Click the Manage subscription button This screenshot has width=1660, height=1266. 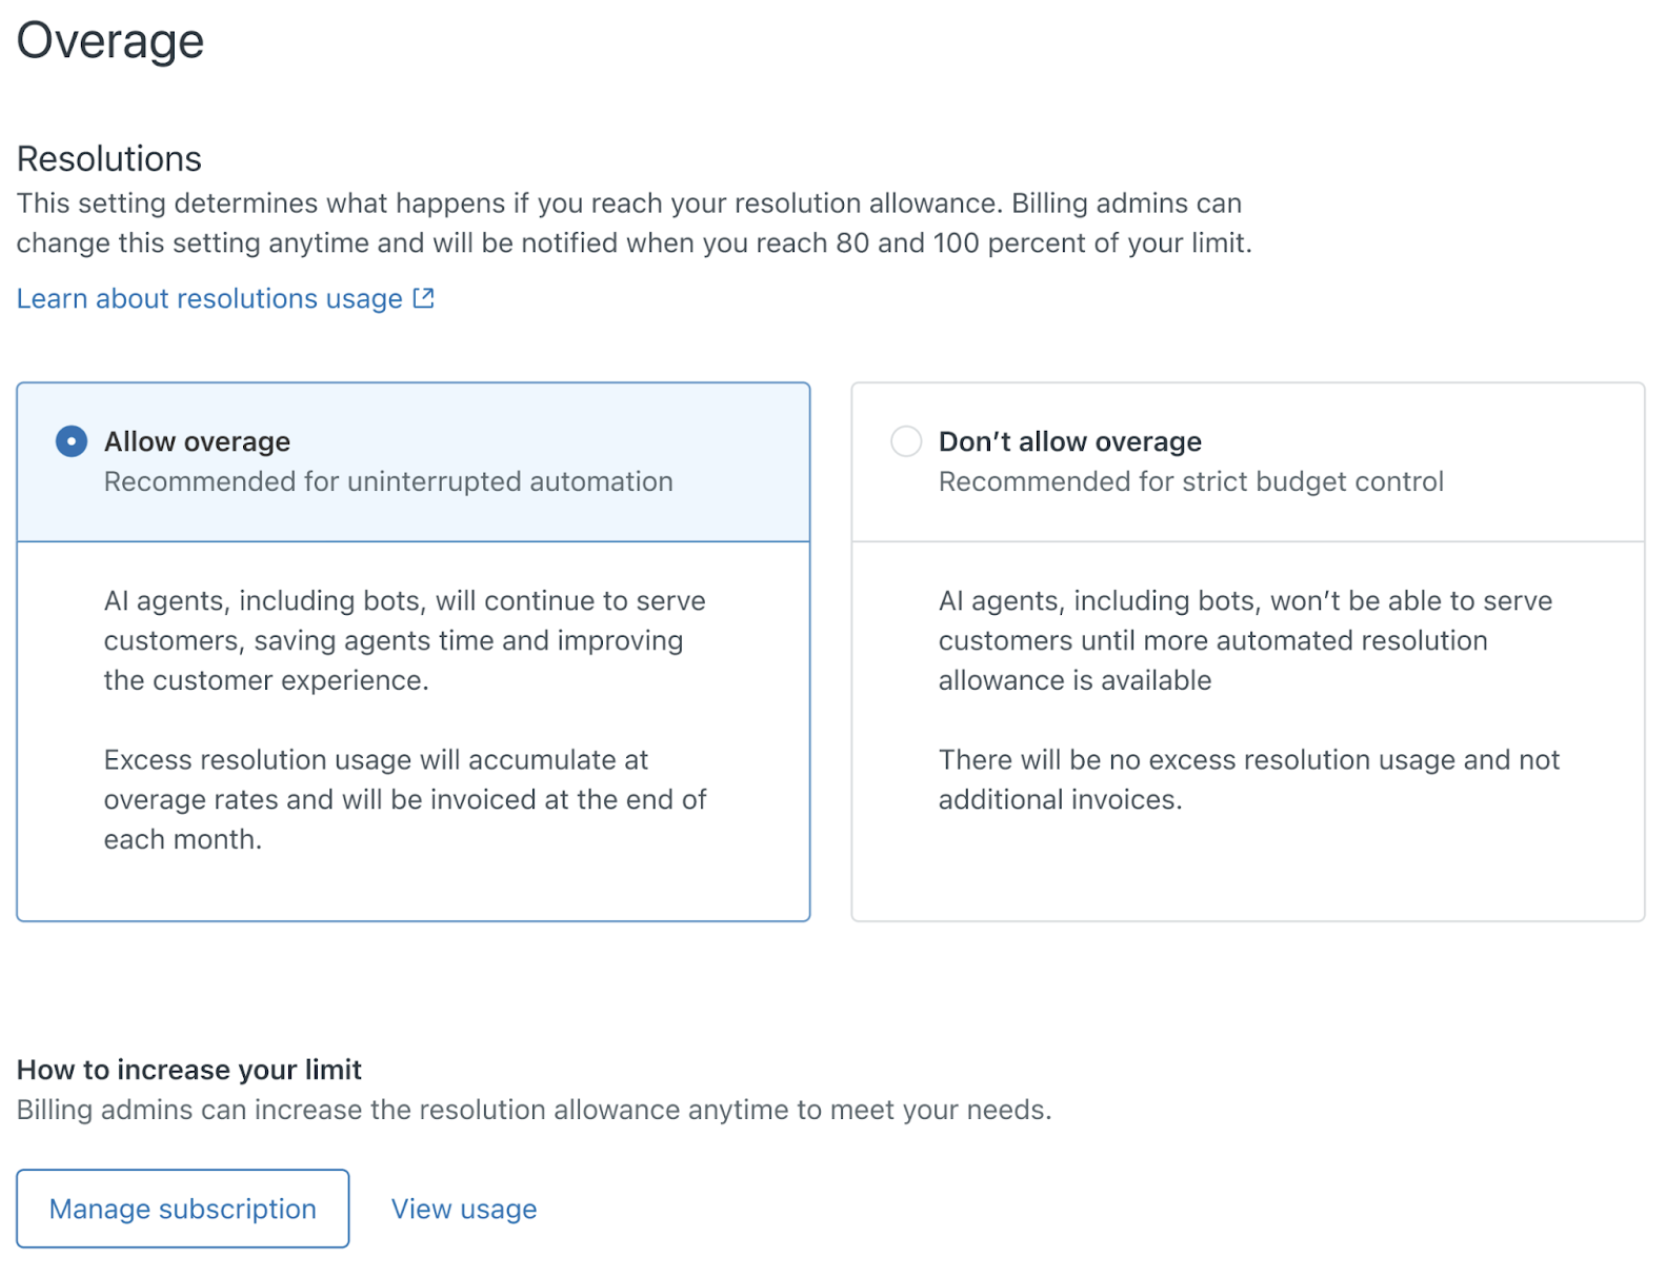(183, 1208)
